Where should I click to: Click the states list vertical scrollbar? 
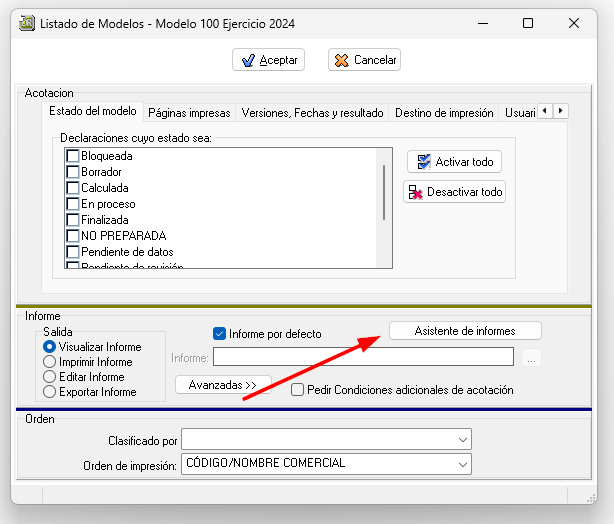[x=384, y=190]
